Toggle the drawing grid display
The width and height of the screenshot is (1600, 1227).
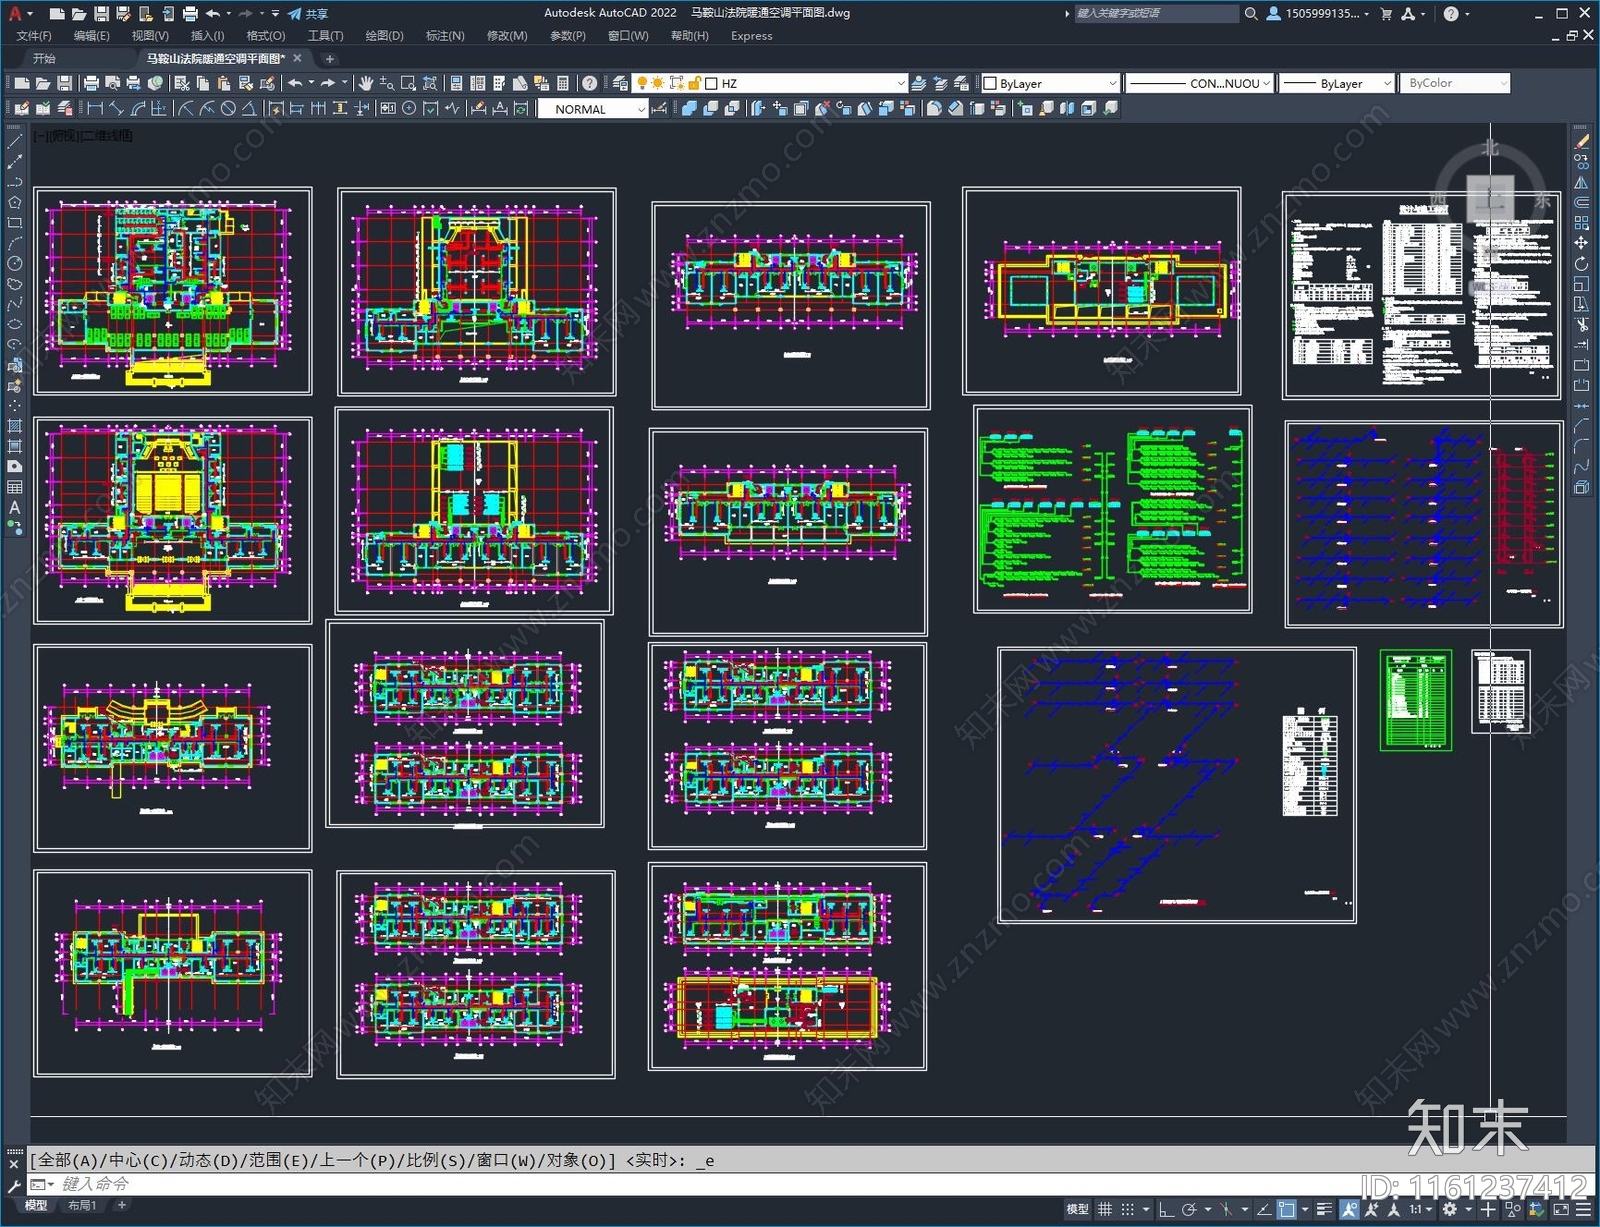coord(1105,1210)
